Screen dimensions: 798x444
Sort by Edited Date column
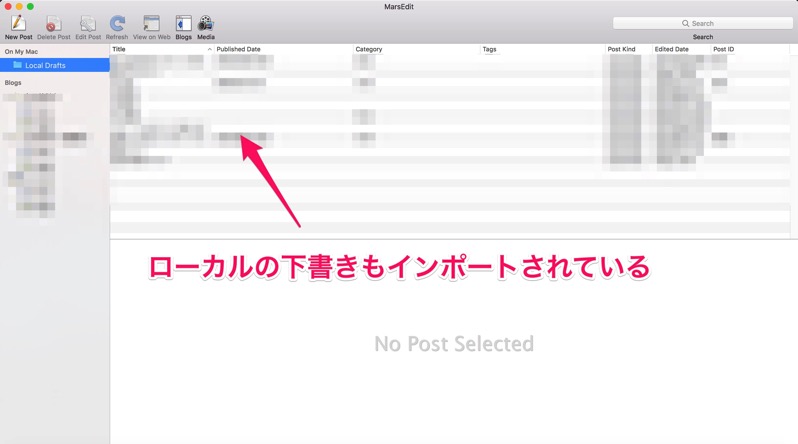click(681, 49)
